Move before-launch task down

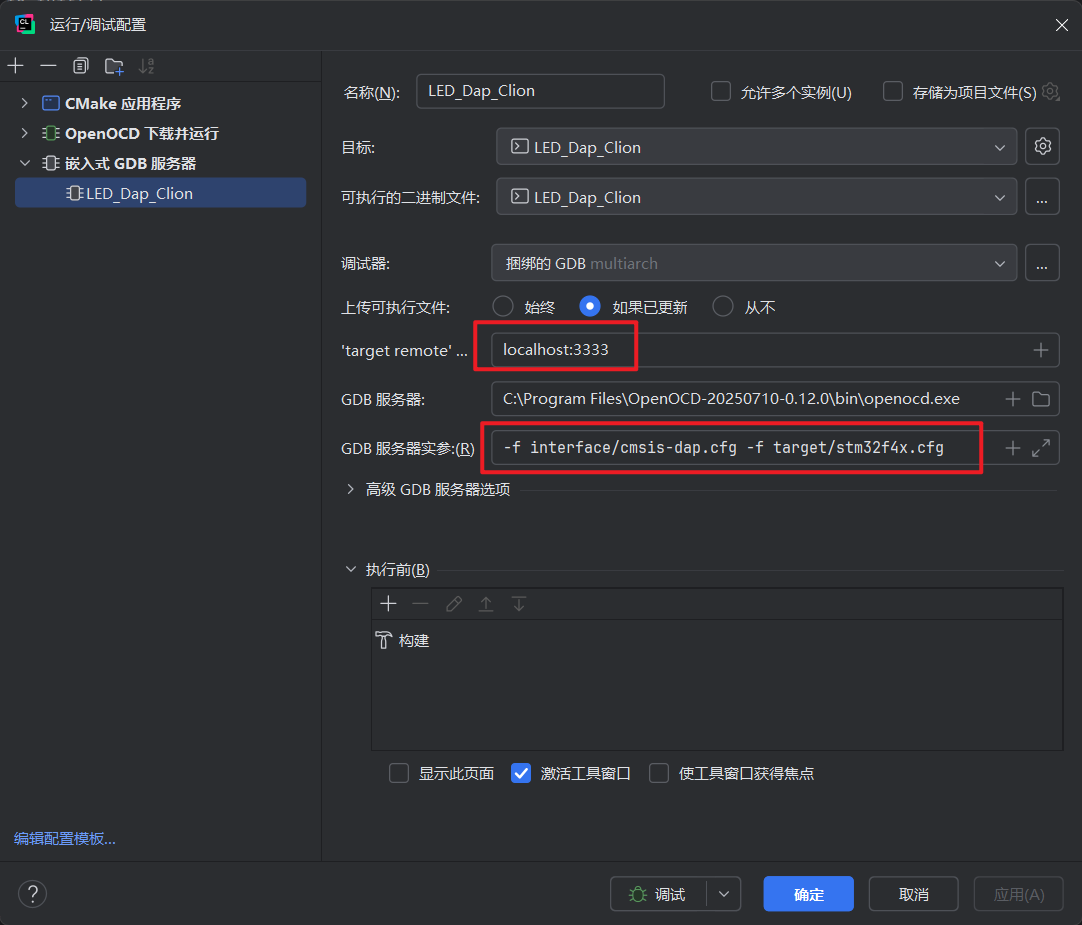(x=518, y=604)
